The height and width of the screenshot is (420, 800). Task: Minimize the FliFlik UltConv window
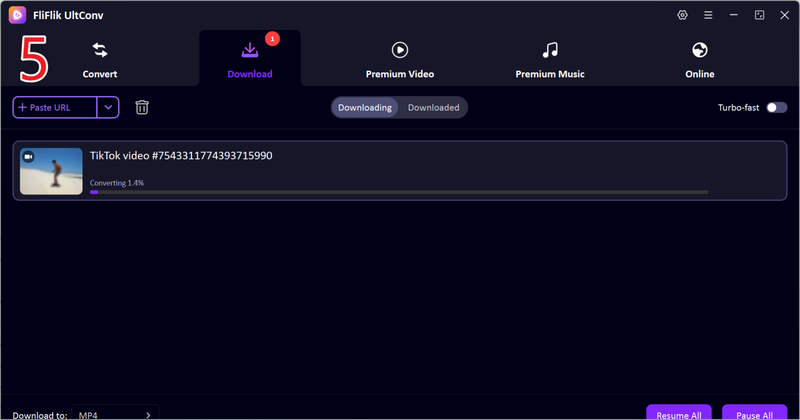pyautogui.click(x=734, y=15)
